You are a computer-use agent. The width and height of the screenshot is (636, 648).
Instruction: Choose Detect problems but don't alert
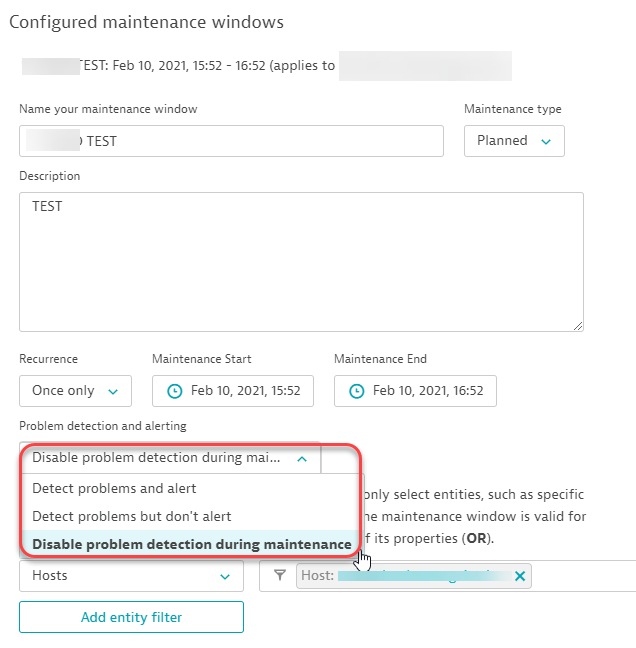[x=131, y=516]
